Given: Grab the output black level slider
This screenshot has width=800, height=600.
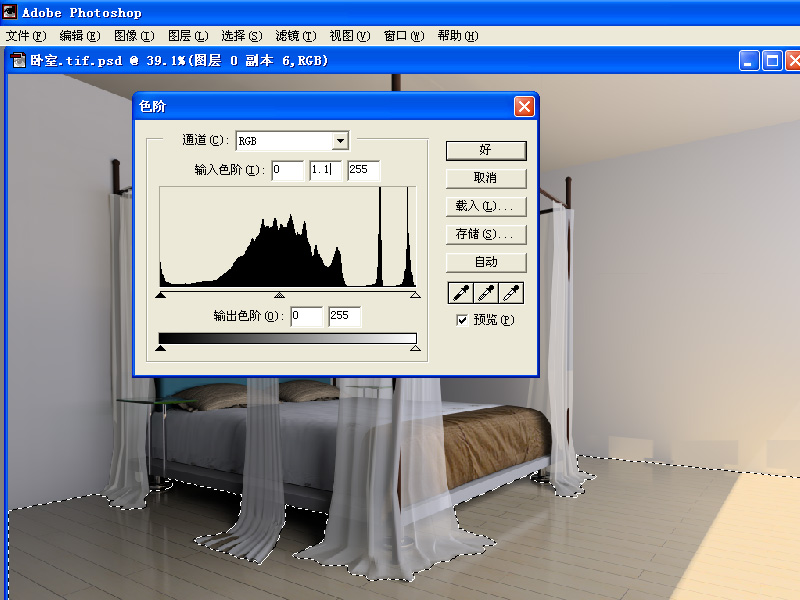Looking at the screenshot, I should 161,348.
